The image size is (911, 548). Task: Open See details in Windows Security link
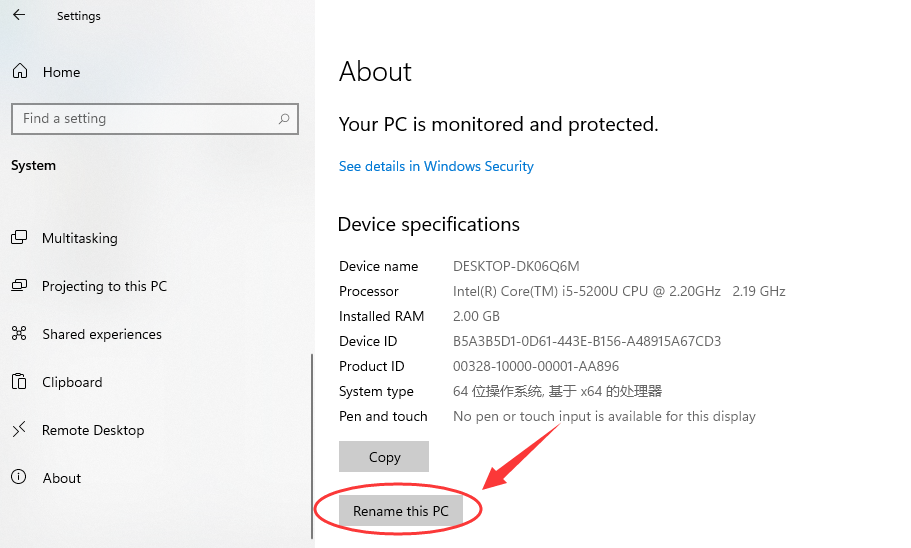436,166
